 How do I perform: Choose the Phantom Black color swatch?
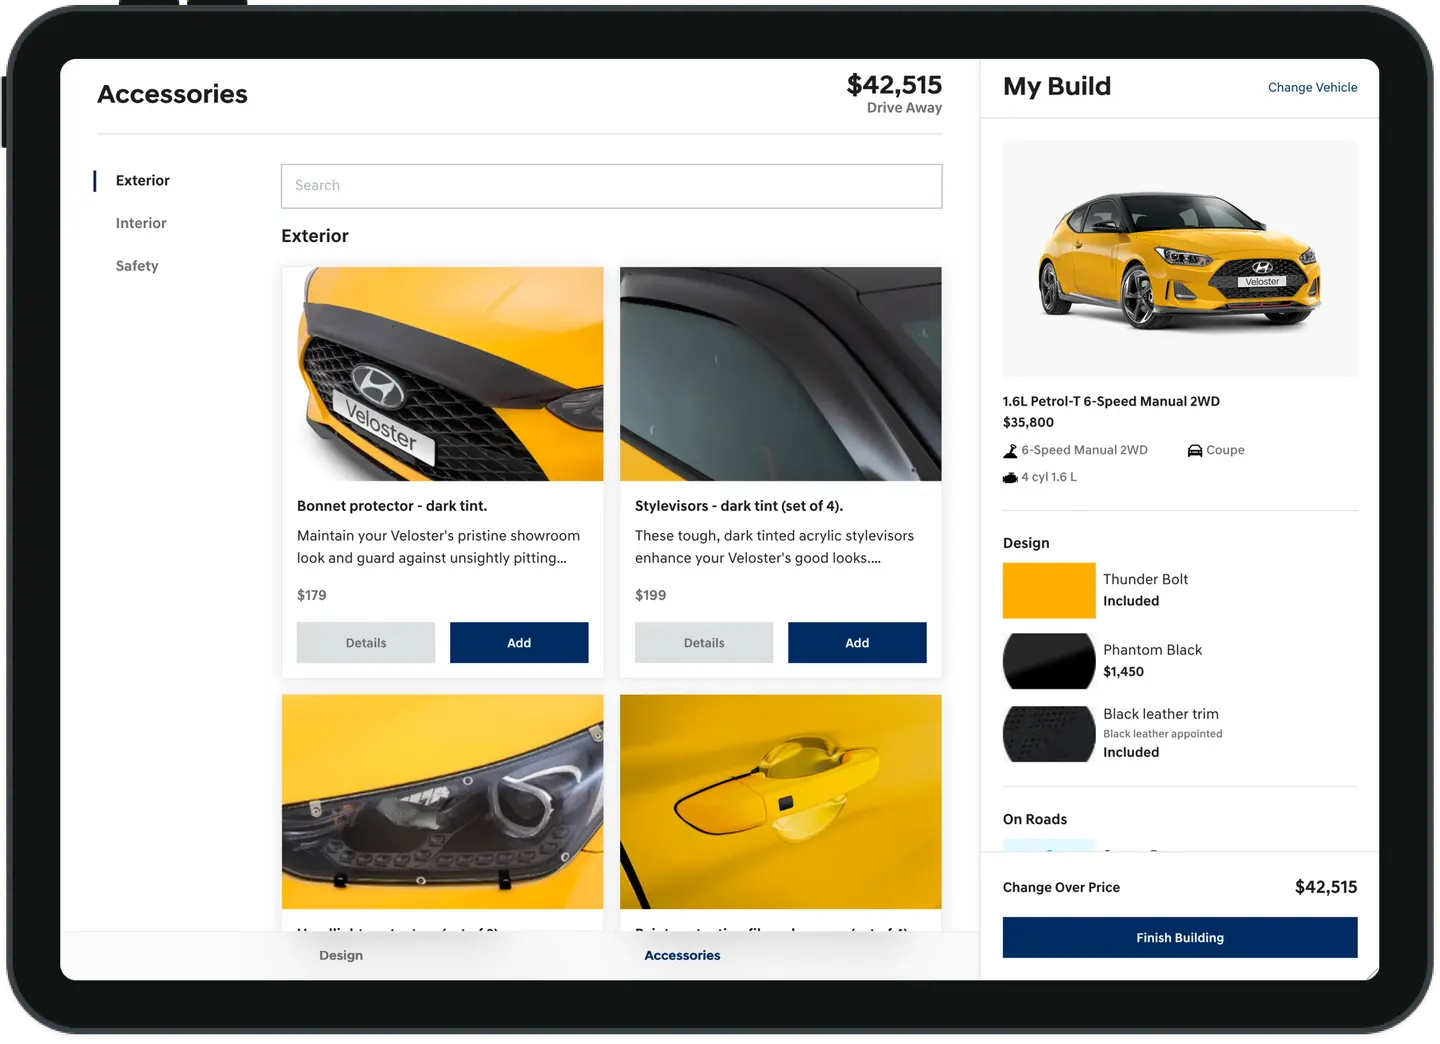1049,661
